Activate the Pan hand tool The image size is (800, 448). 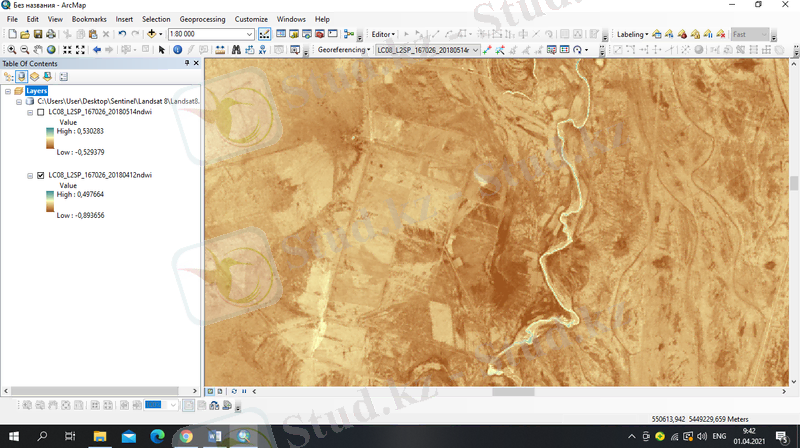tap(37, 49)
